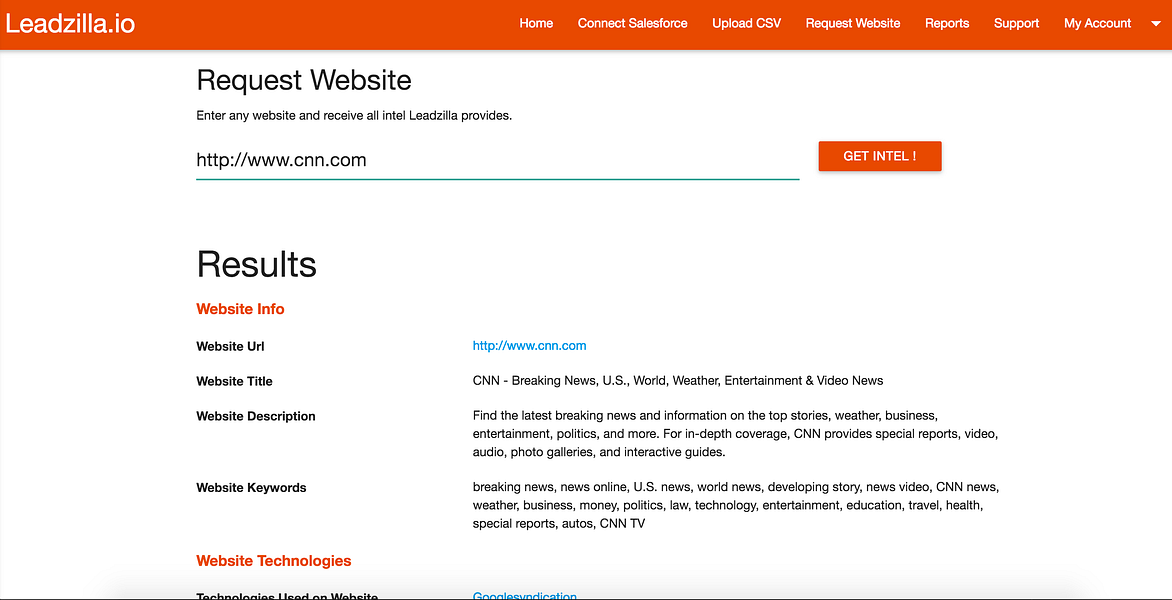Expand the My Account dropdown arrow
This screenshot has height=600, width=1172.
click(1155, 23)
